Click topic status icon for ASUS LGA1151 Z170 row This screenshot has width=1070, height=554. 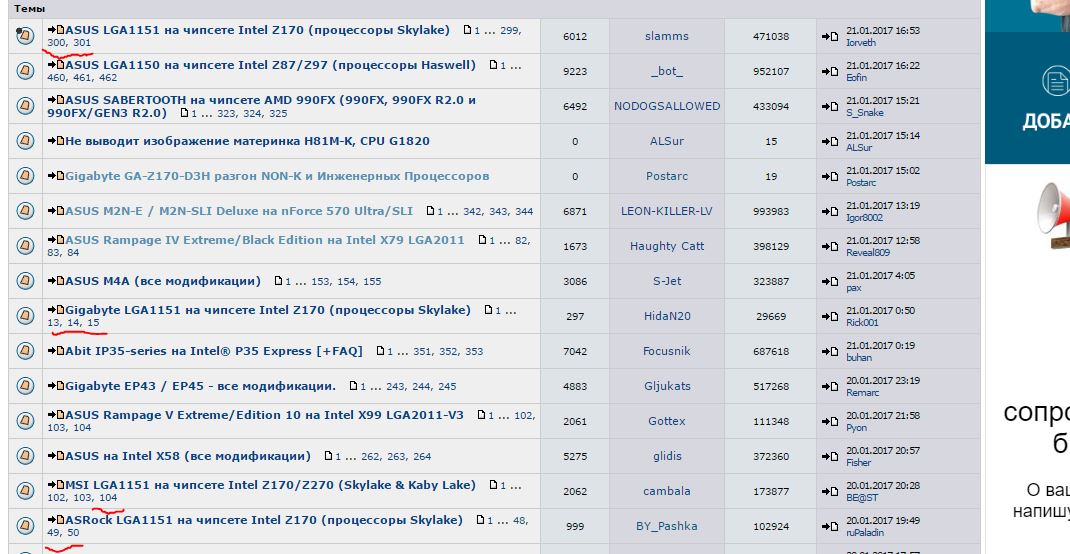(x=25, y=36)
